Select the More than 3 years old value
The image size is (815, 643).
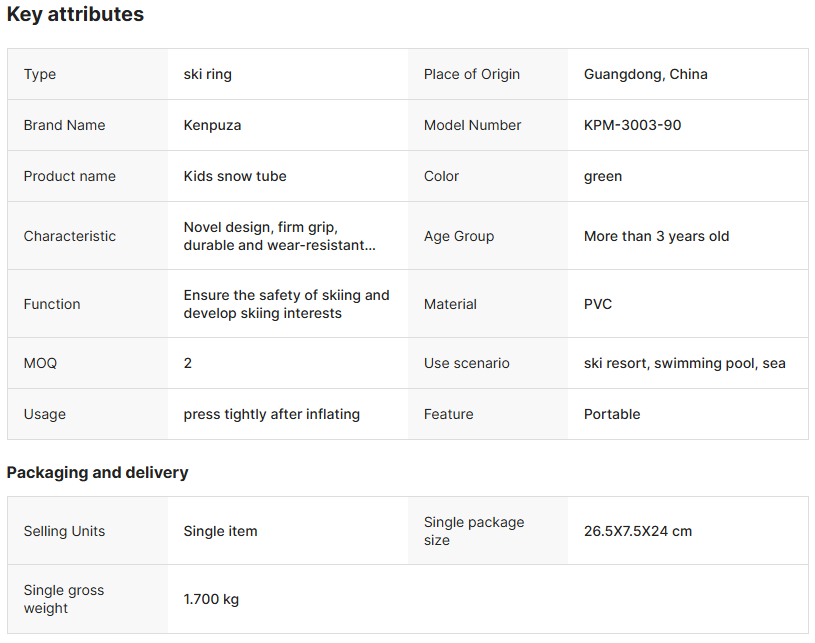pyautogui.click(x=656, y=236)
